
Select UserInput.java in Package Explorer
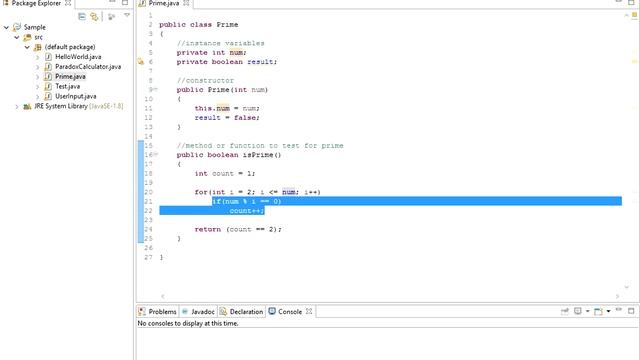(x=76, y=96)
